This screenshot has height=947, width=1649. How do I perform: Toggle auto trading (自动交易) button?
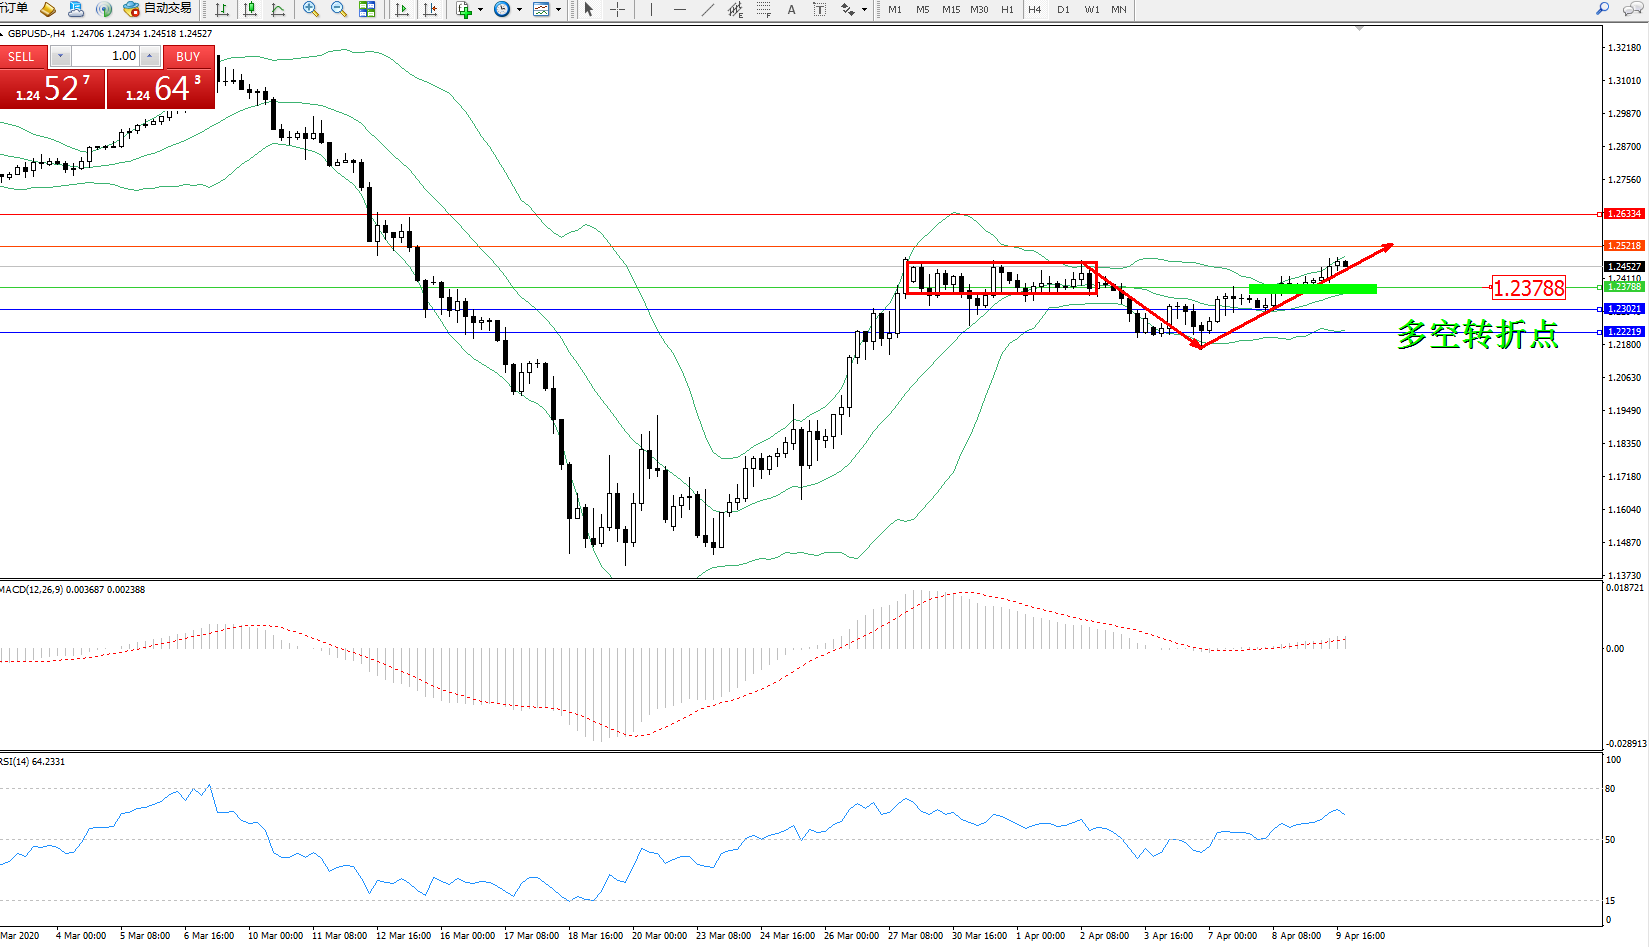157,9
